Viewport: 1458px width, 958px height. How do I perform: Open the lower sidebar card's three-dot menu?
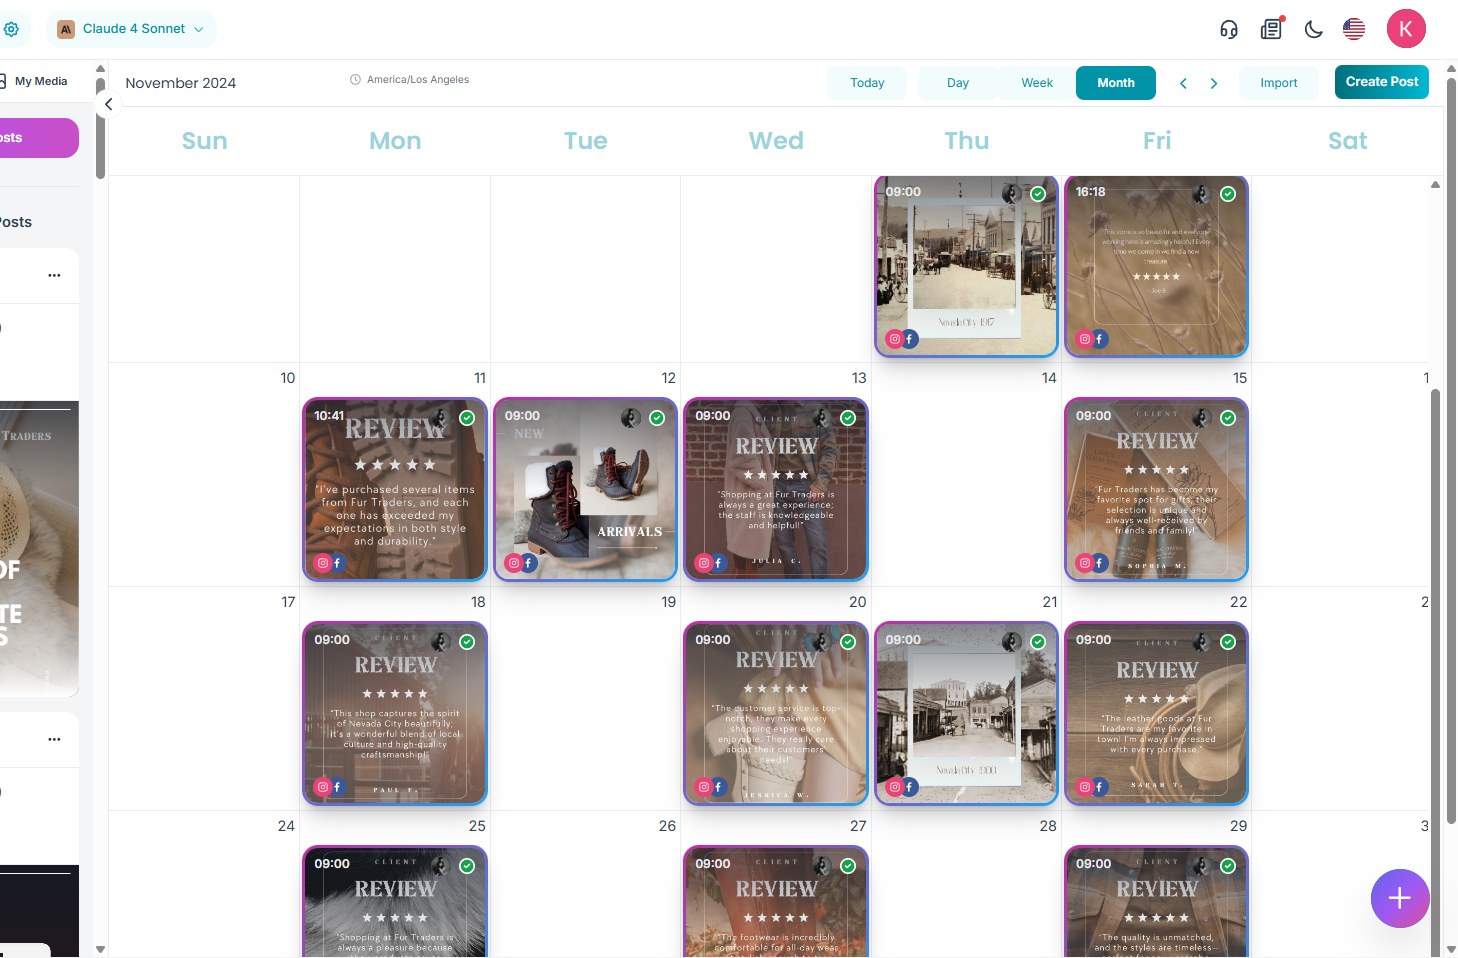[x=54, y=739]
